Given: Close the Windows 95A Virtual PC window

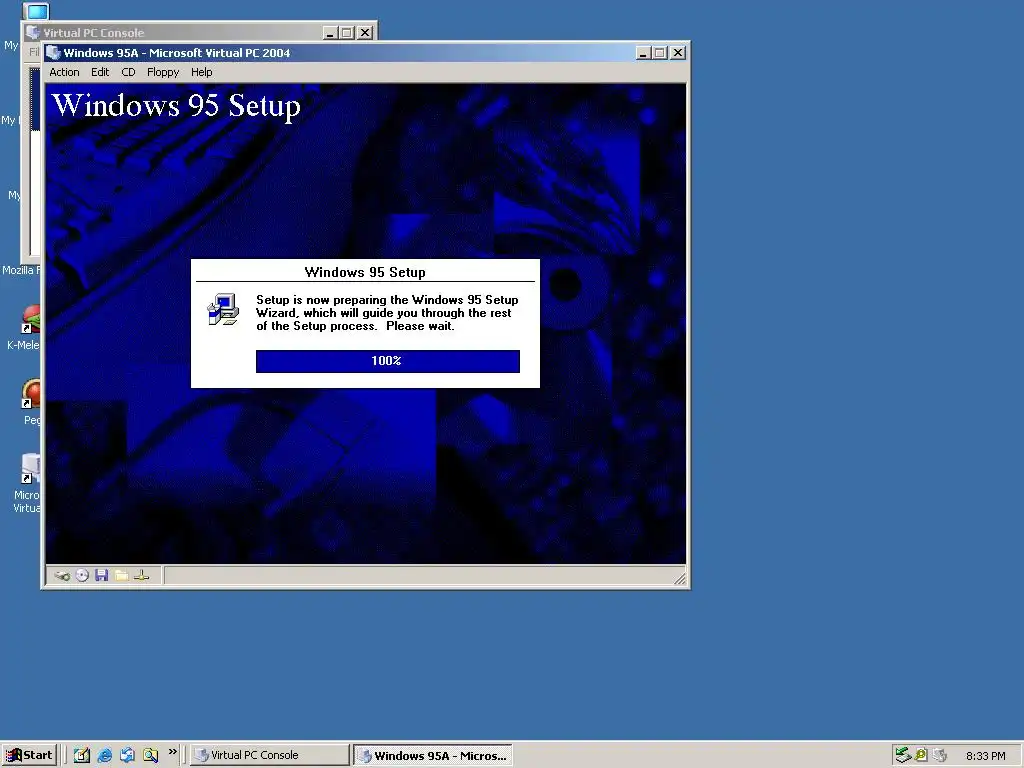Looking at the screenshot, I should pos(678,53).
